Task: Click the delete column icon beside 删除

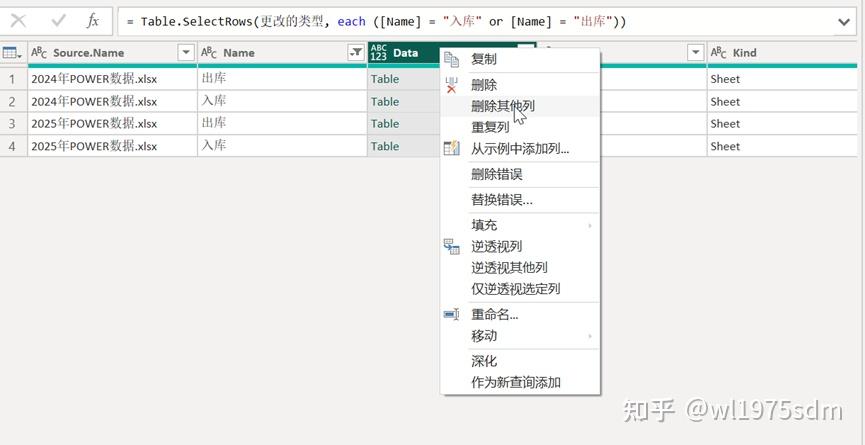Action: point(451,85)
